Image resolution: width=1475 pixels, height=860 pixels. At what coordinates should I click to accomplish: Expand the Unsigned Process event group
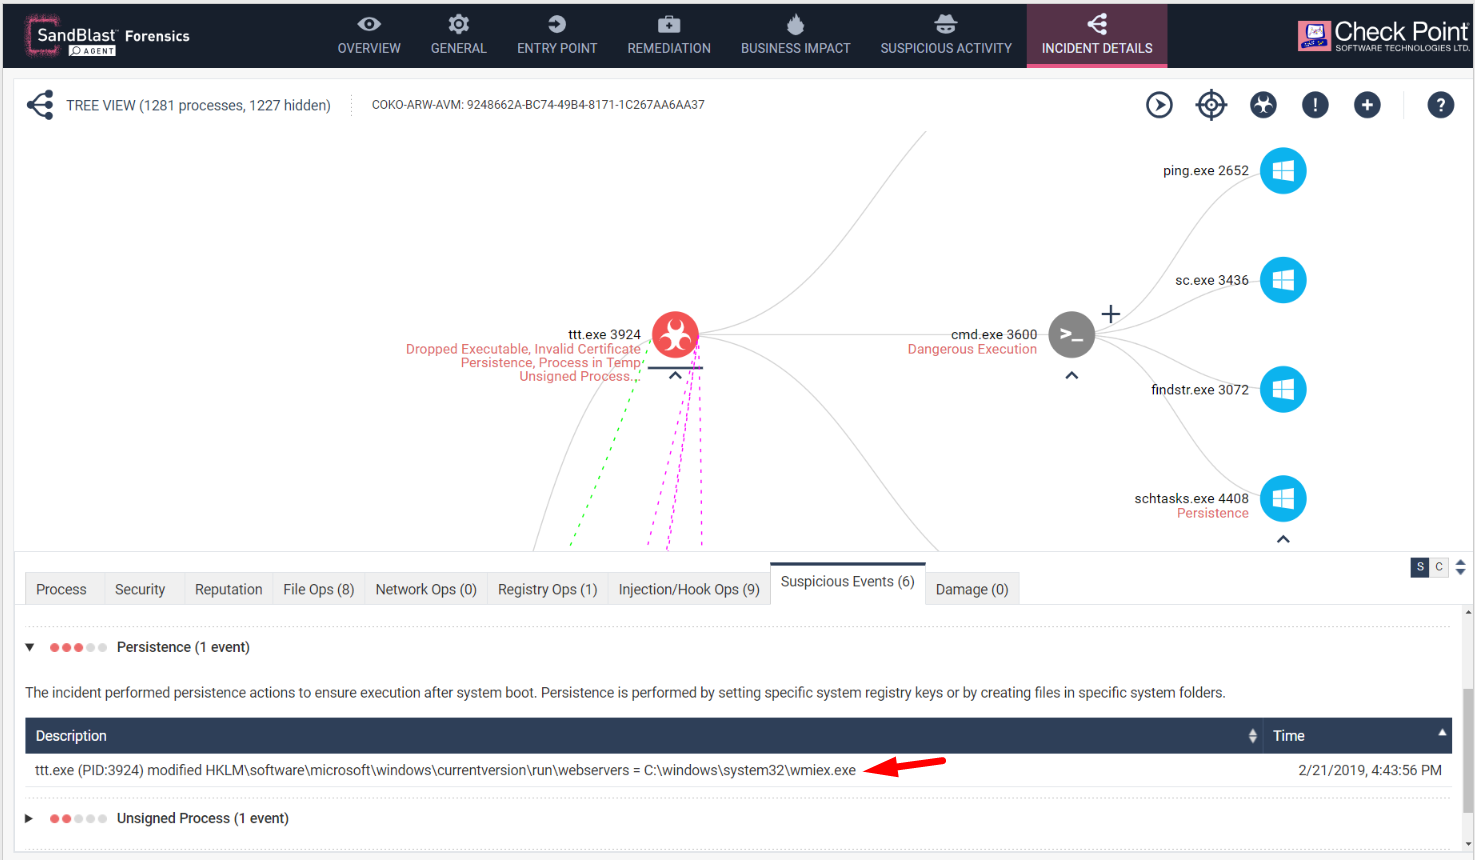click(29, 818)
